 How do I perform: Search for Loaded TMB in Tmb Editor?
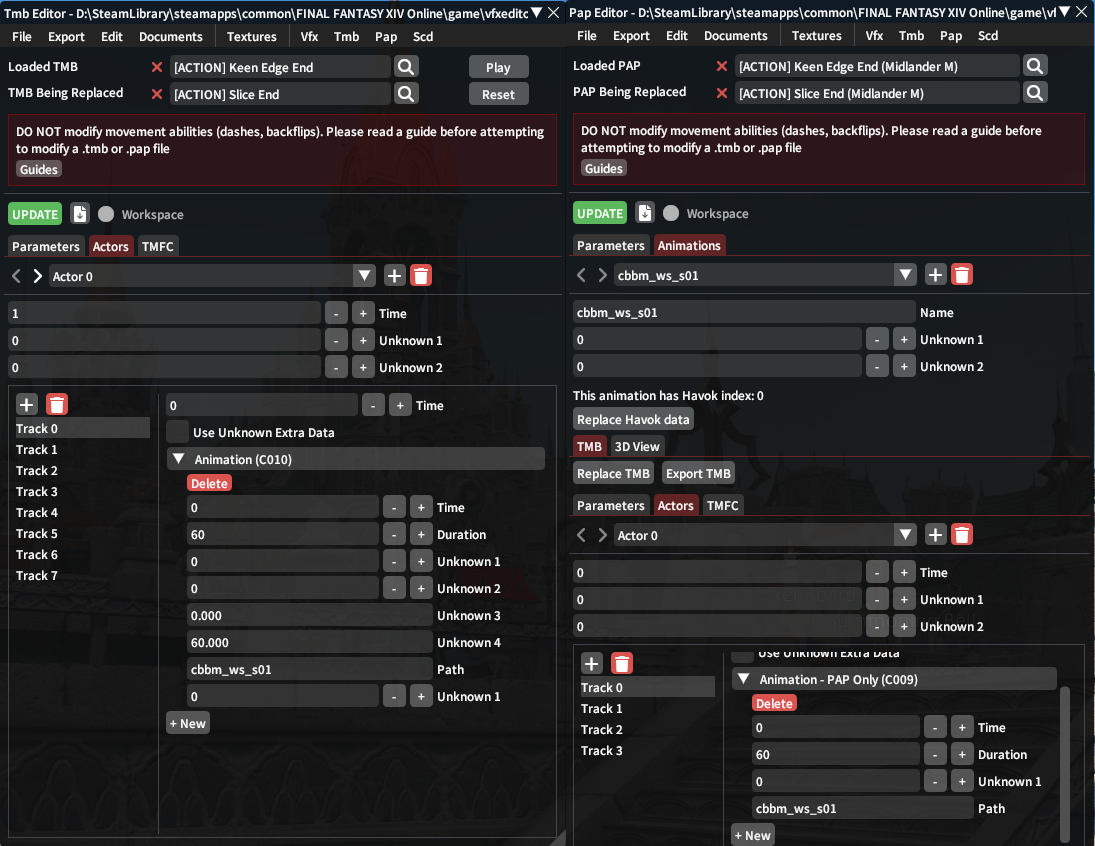click(406, 67)
